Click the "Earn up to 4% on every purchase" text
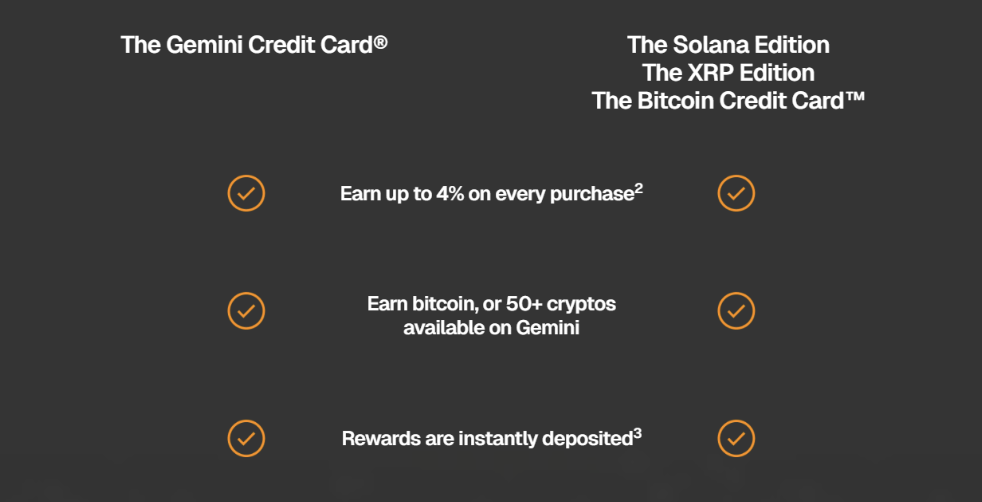 tap(486, 194)
